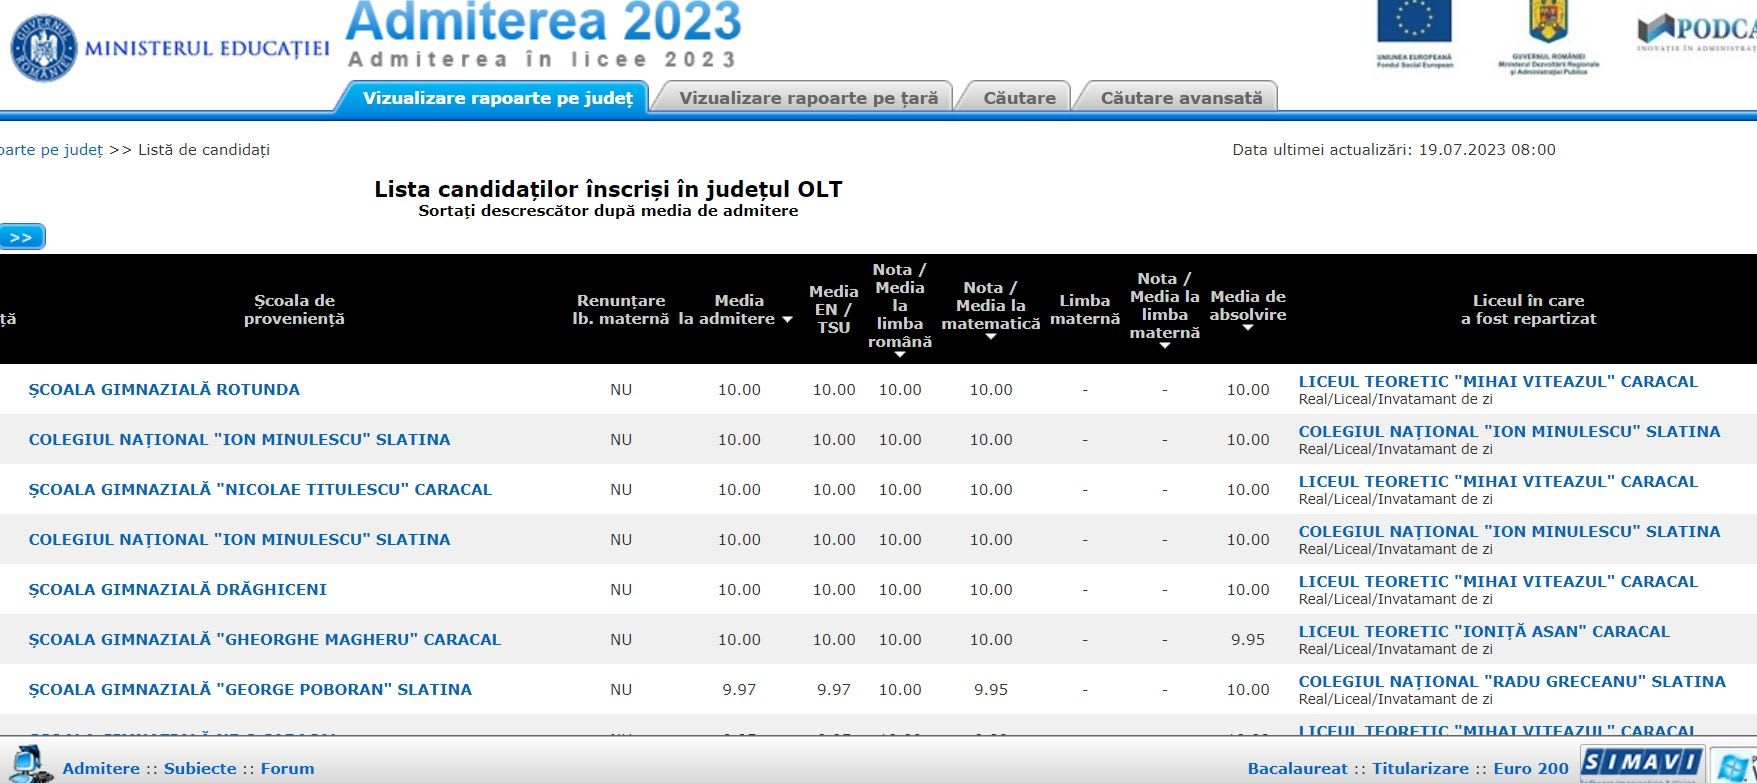Screen dimensions: 1757x783
Task: Sort by Nota la limba maternă arrow
Action: point(1164,346)
